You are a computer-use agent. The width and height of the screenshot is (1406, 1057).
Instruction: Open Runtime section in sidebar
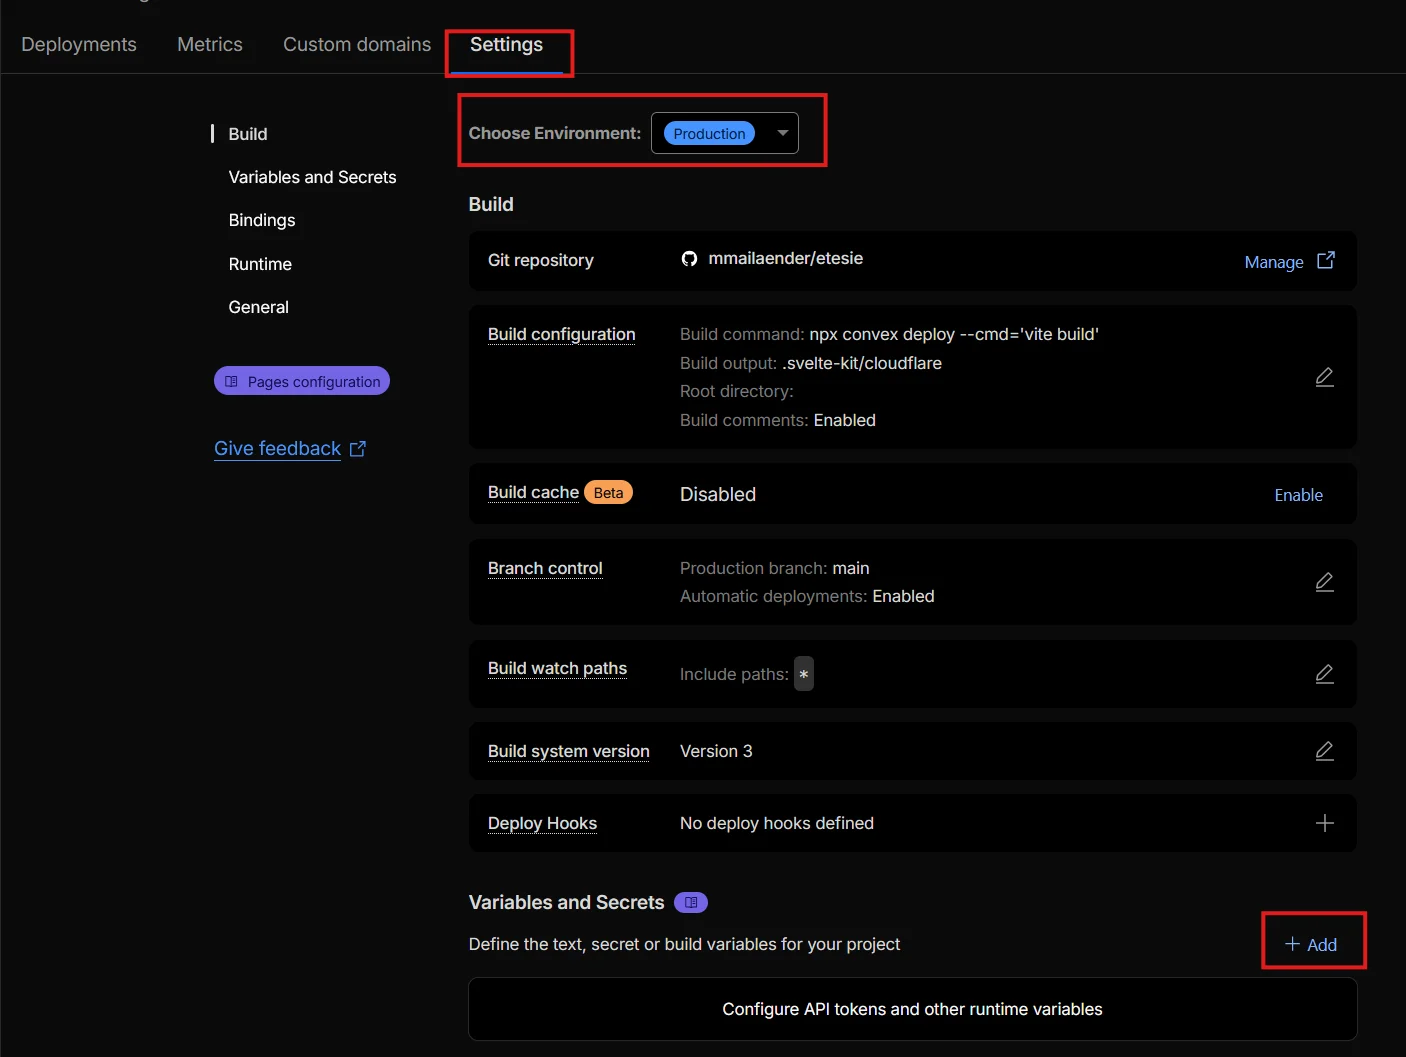click(x=260, y=264)
